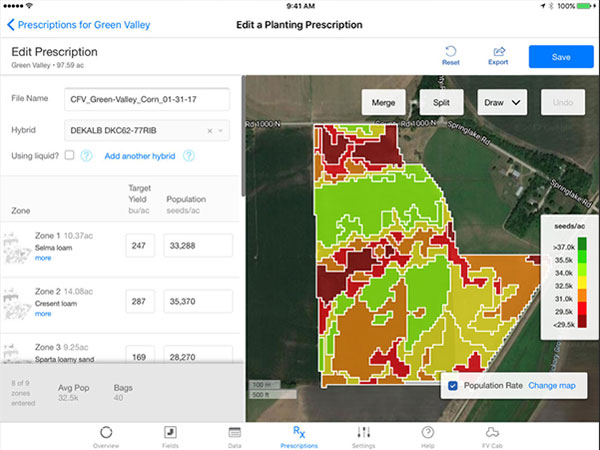
Task: Go back to Prescriptions for Green Valley
Action: coord(78,24)
